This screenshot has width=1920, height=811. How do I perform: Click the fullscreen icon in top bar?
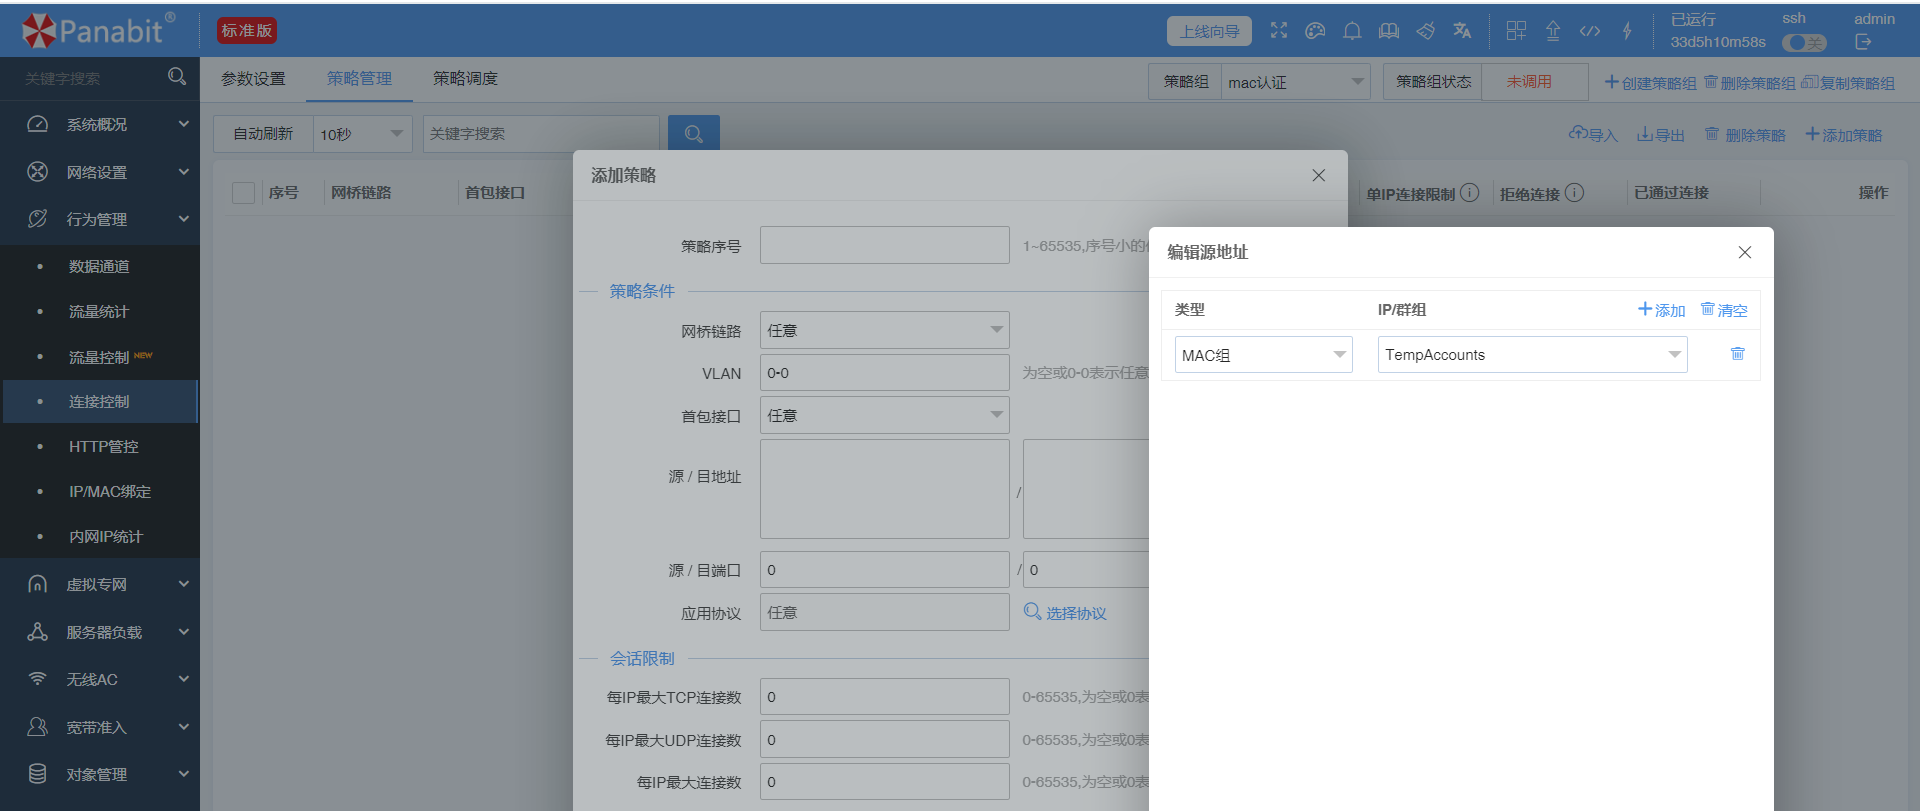(1279, 31)
